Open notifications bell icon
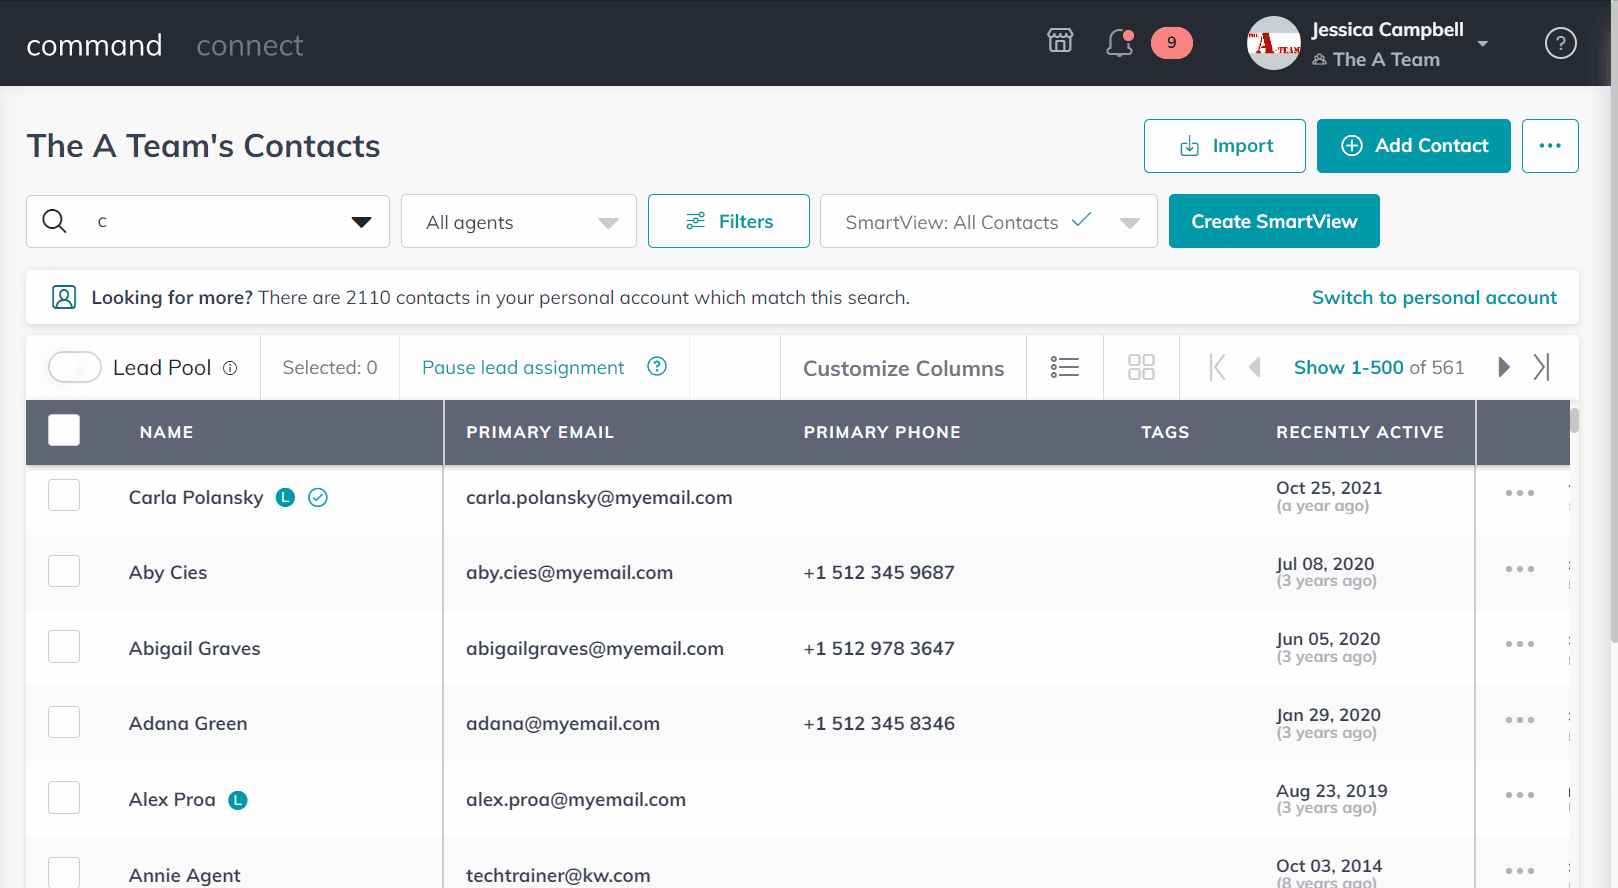This screenshot has height=888, width=1618. click(x=1119, y=43)
